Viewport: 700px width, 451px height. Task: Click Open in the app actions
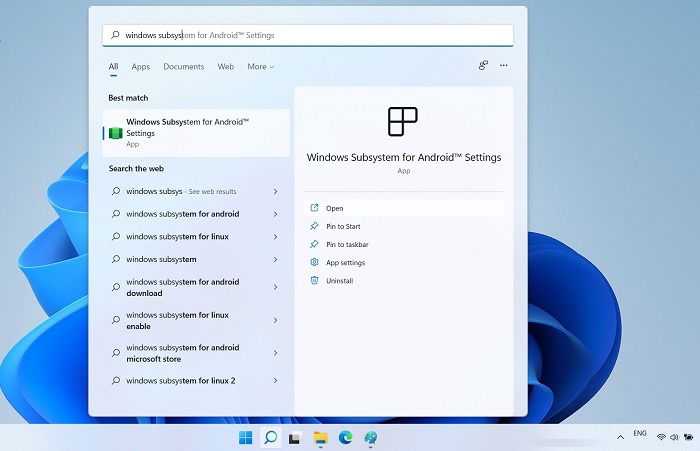tap(404, 208)
